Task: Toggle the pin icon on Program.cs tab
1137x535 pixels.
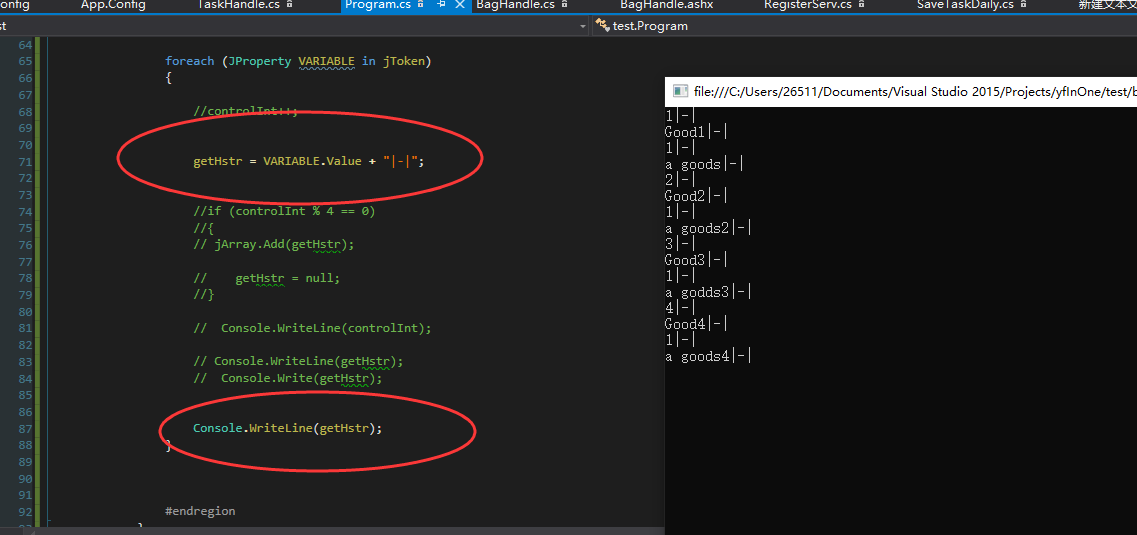Action: point(441,5)
